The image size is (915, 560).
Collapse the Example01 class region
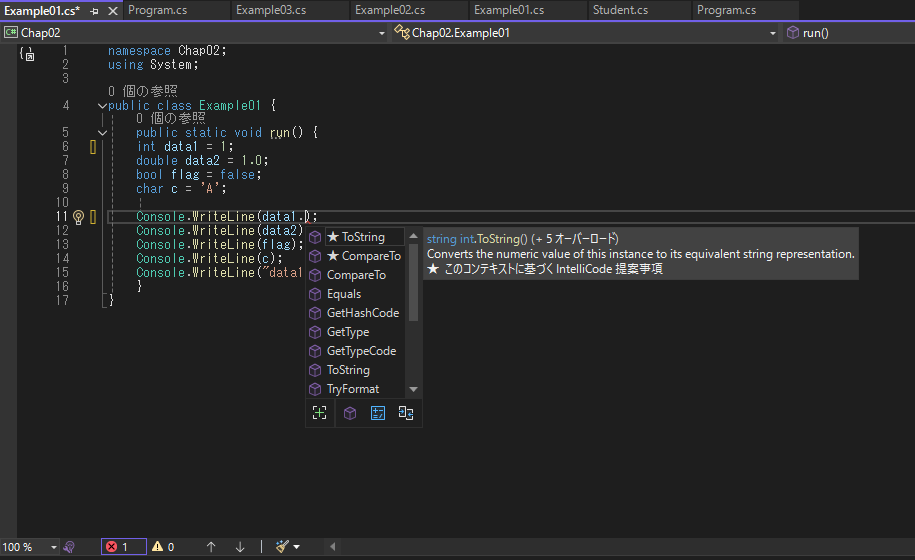coord(102,106)
